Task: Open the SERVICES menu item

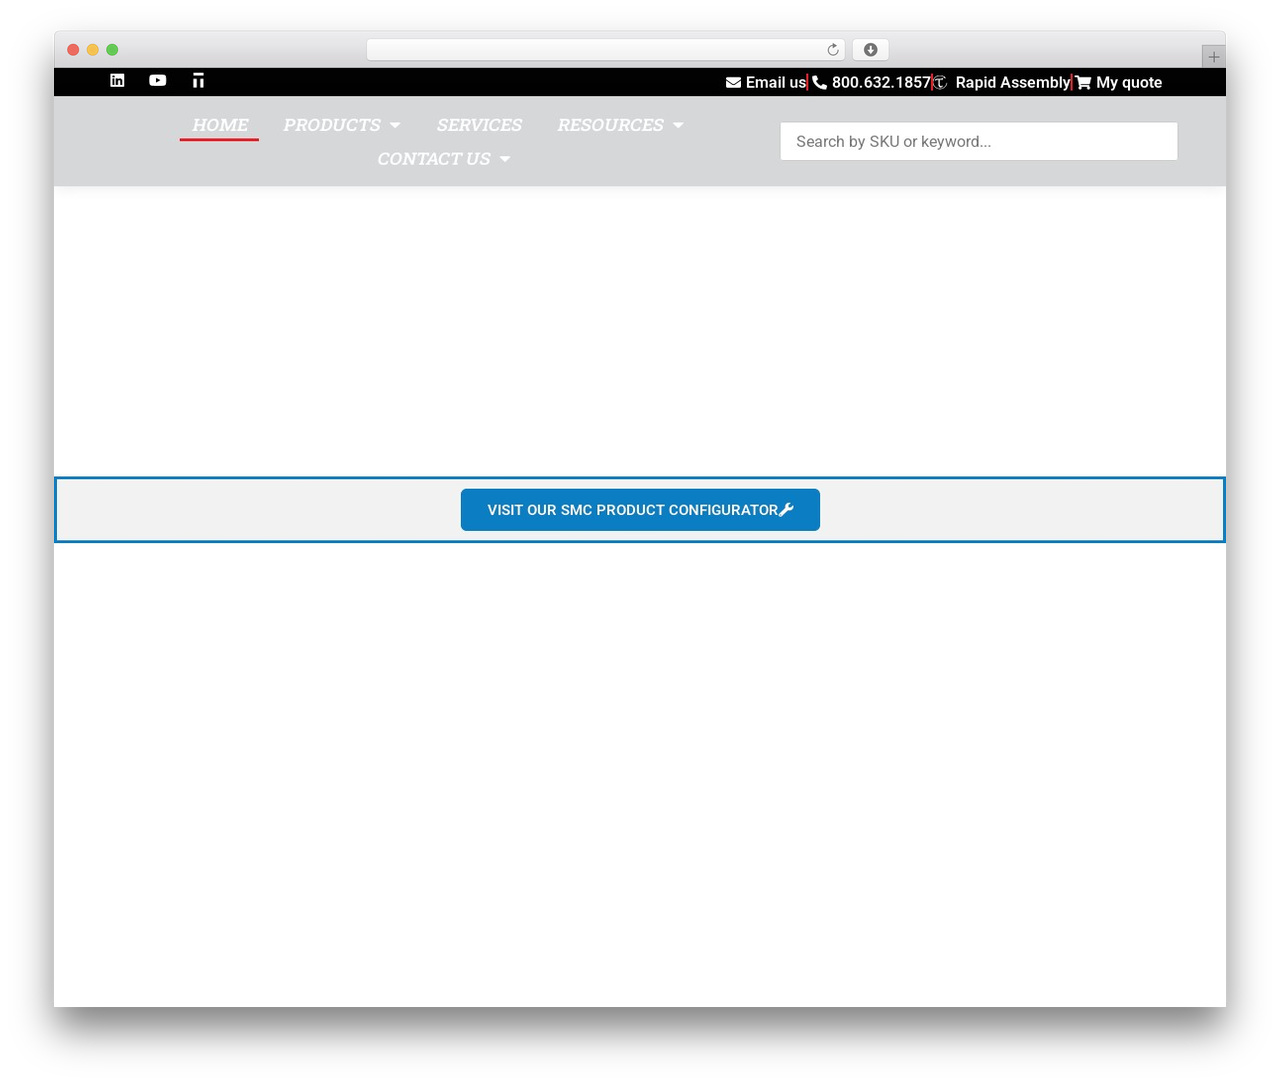Action: [479, 125]
